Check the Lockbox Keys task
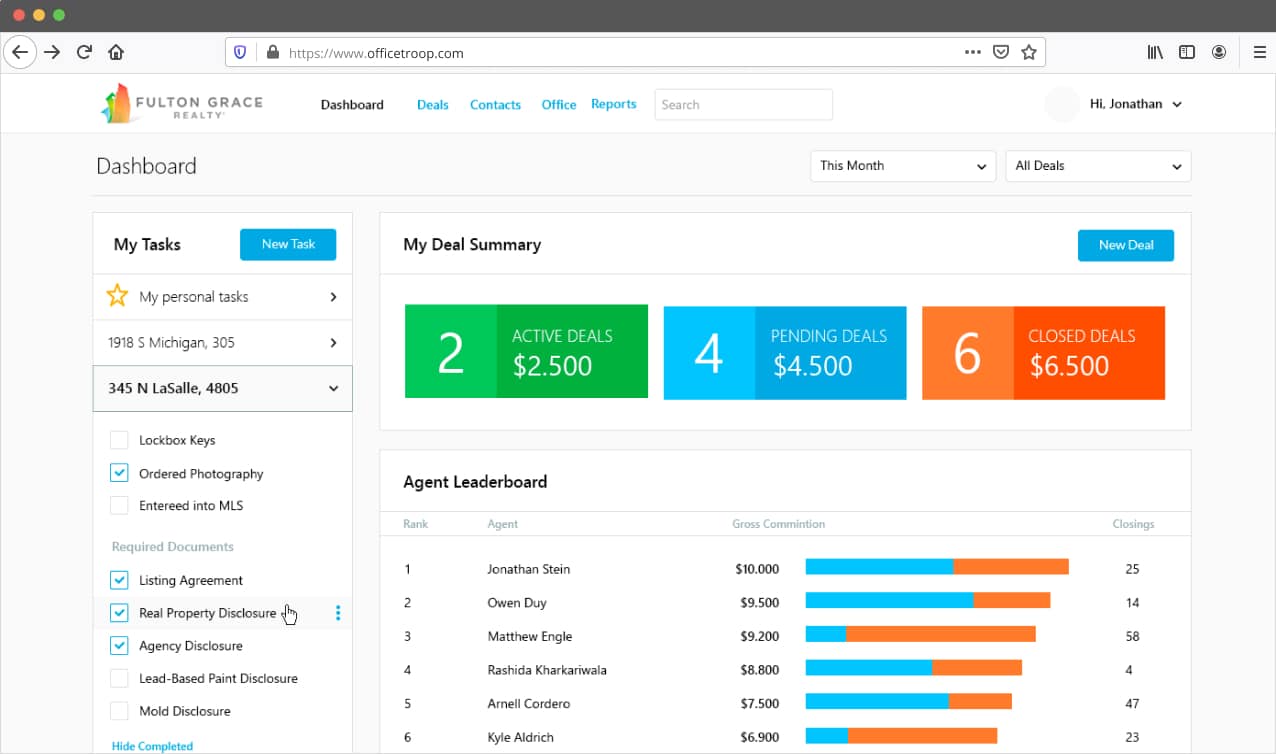This screenshot has height=754, width=1276. (119, 440)
